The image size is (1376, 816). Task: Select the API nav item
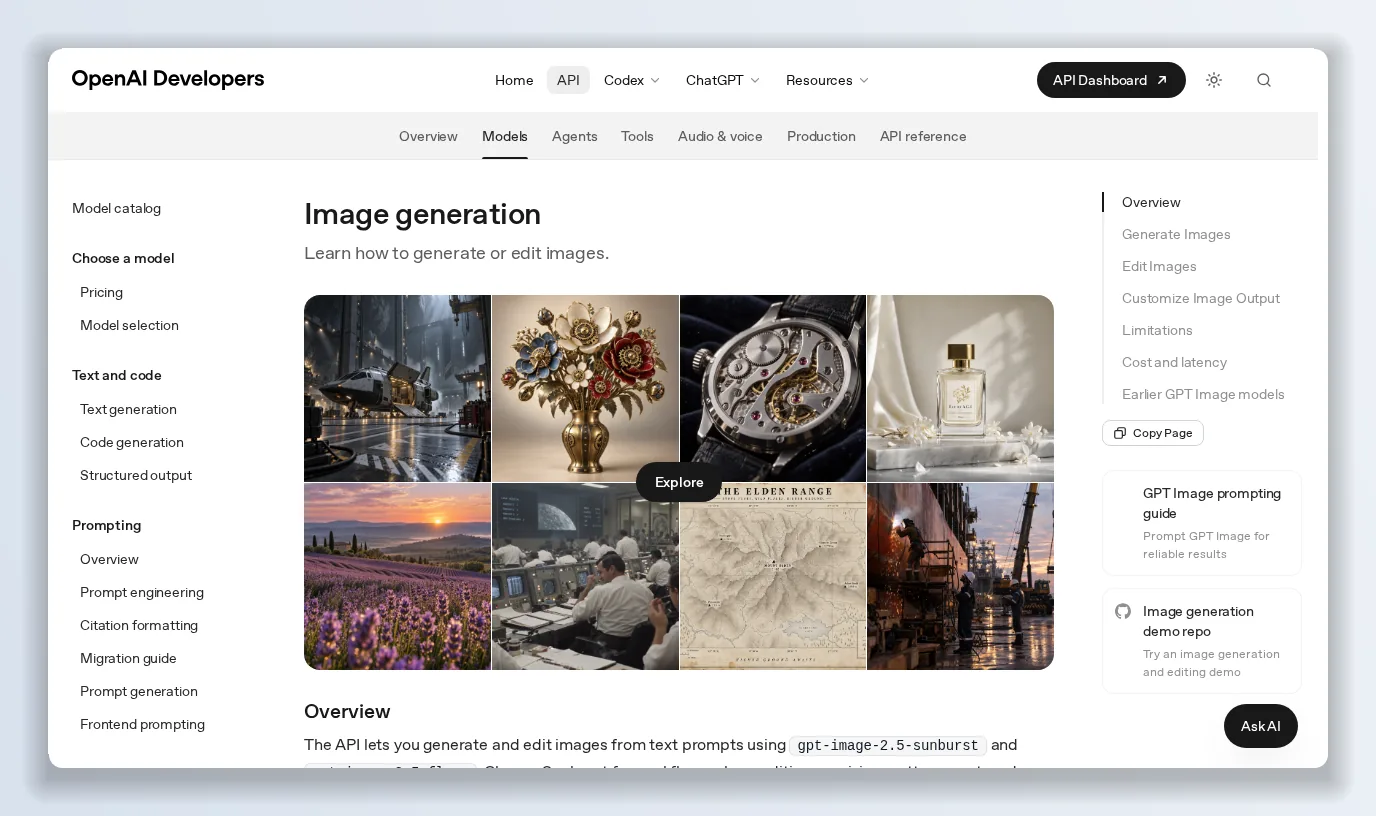(x=568, y=80)
